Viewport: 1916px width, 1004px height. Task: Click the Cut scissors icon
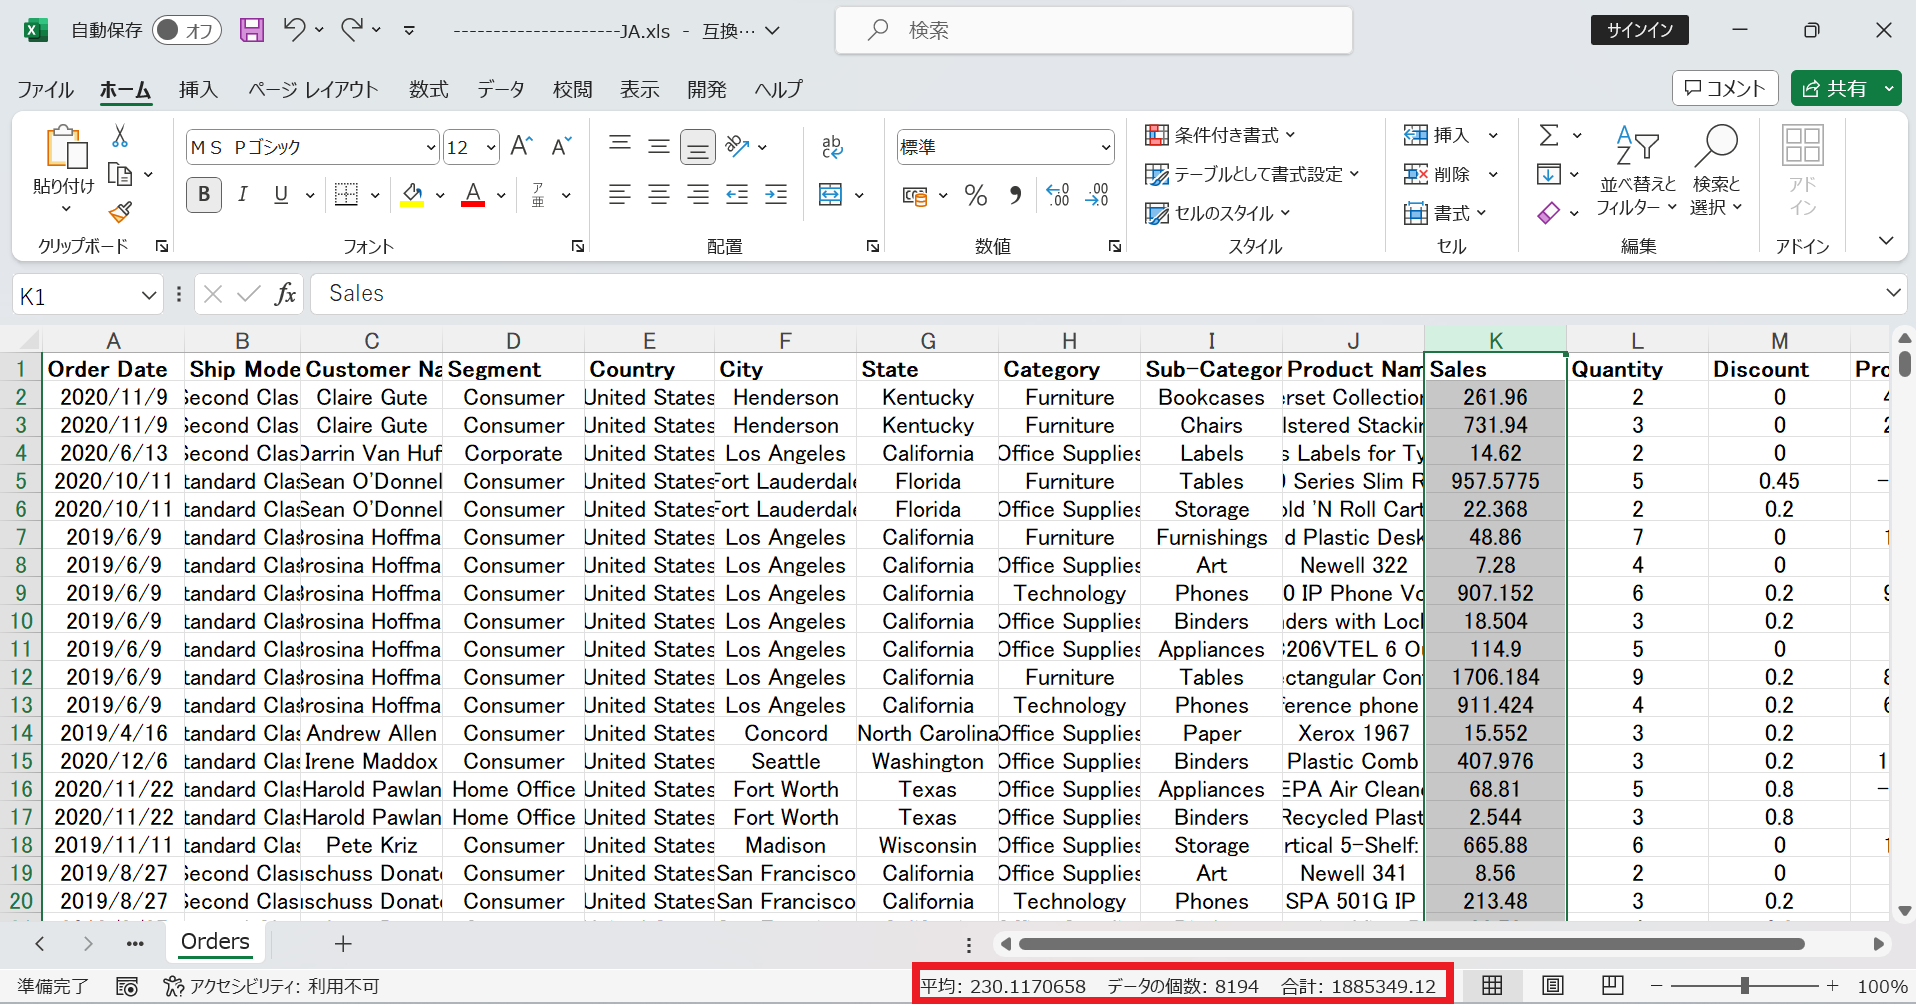[120, 135]
